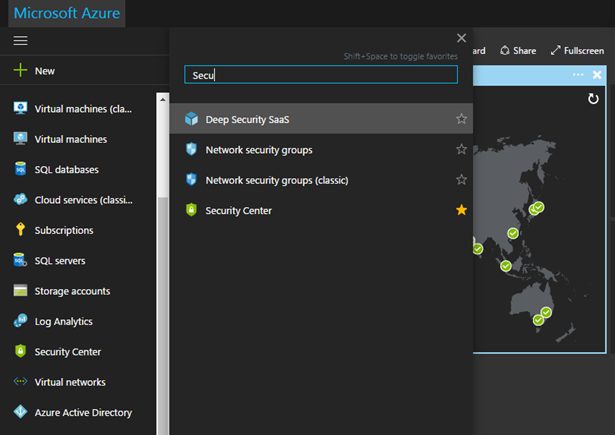Click the Share button
The width and height of the screenshot is (615, 435).
point(518,51)
